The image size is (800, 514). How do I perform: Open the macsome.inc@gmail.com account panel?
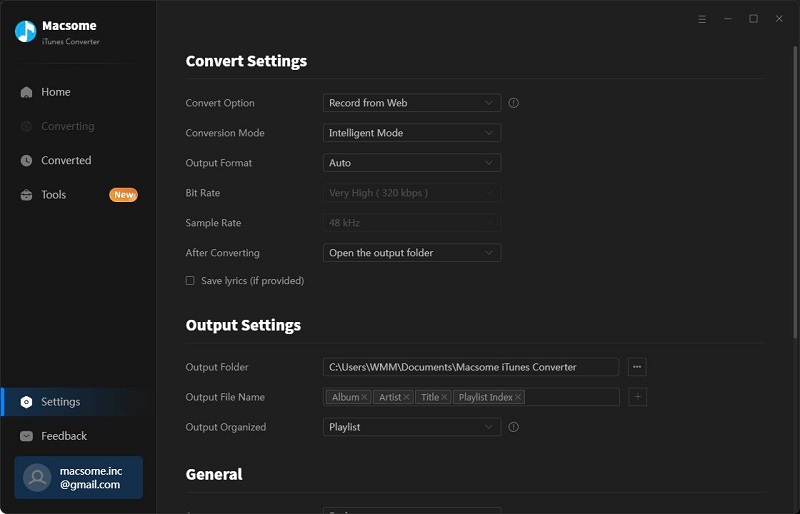(x=79, y=477)
